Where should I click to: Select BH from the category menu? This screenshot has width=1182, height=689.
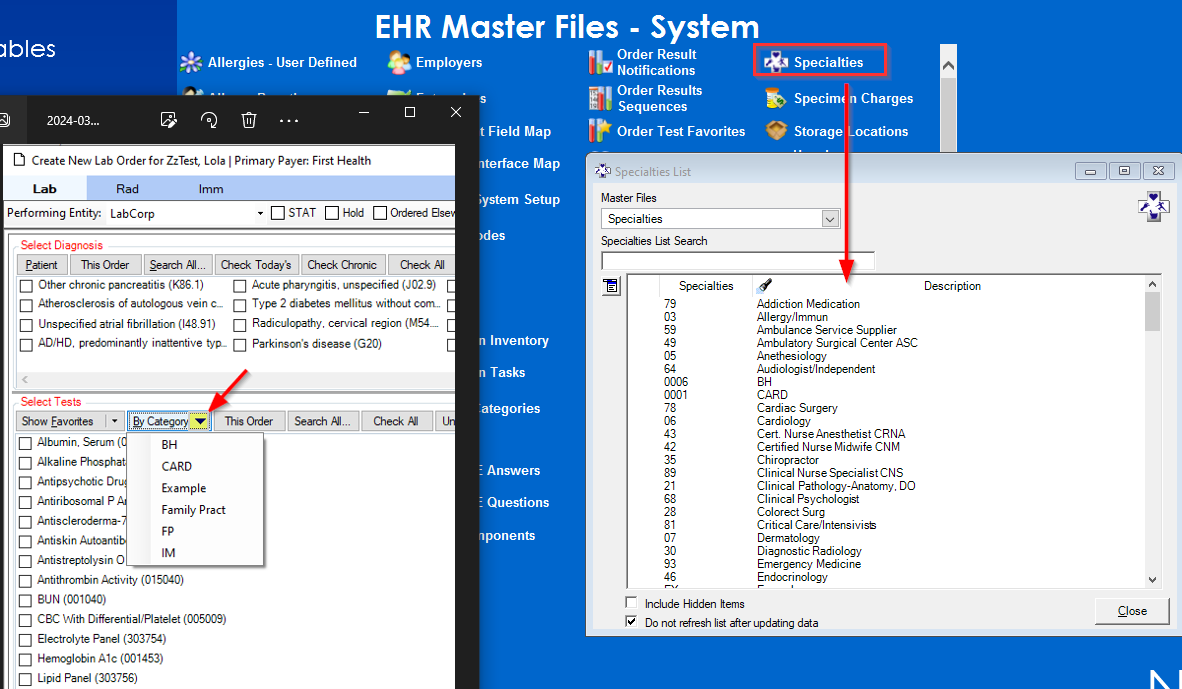pyautogui.click(x=170, y=445)
